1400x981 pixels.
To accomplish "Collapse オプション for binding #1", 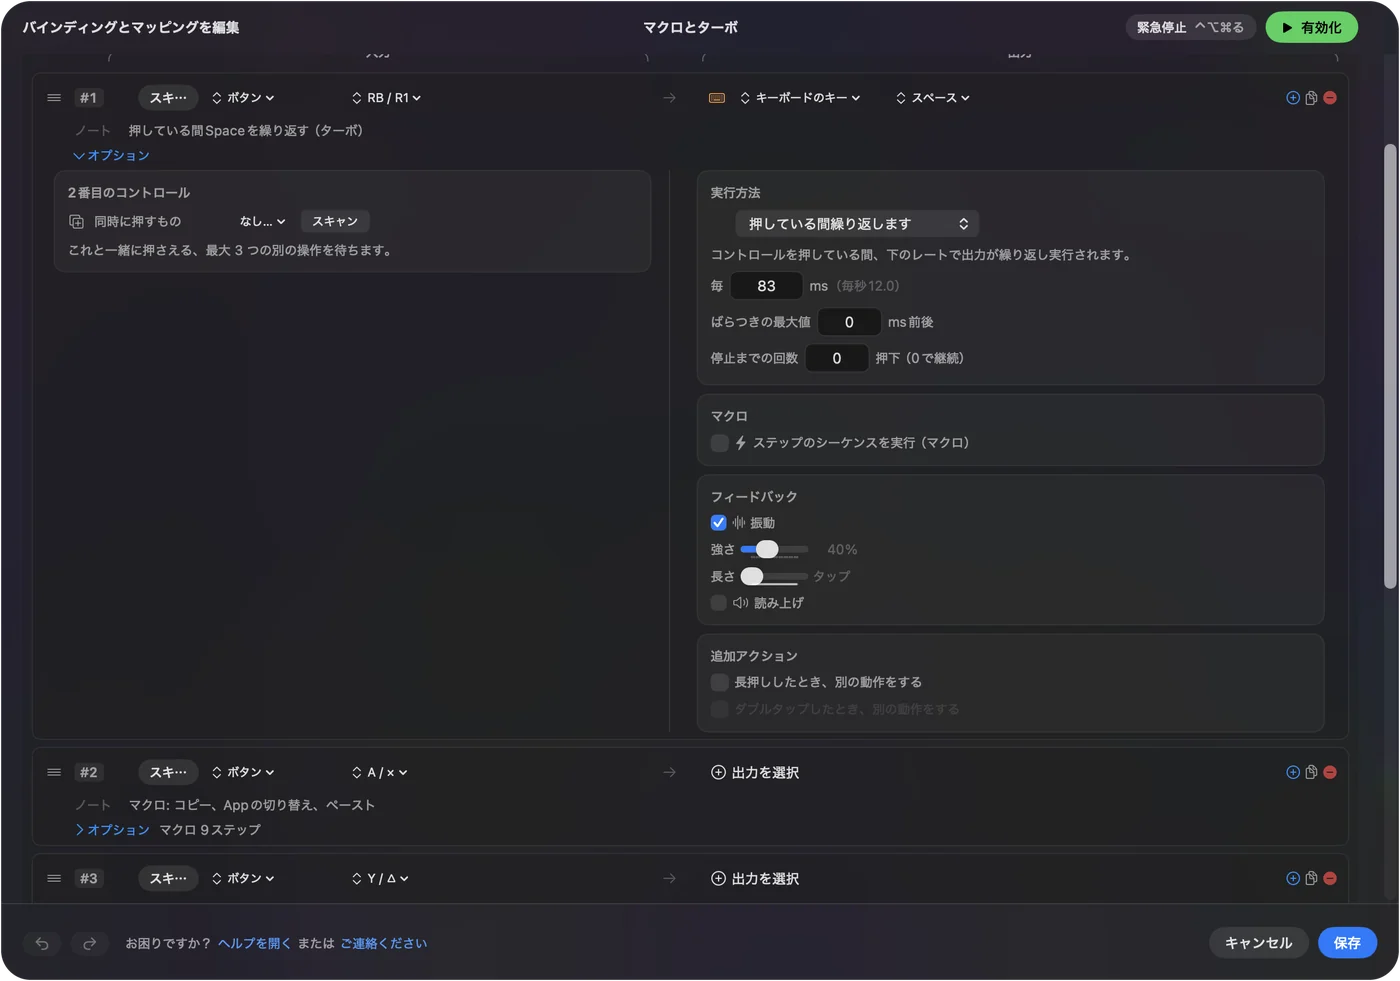I will point(111,156).
